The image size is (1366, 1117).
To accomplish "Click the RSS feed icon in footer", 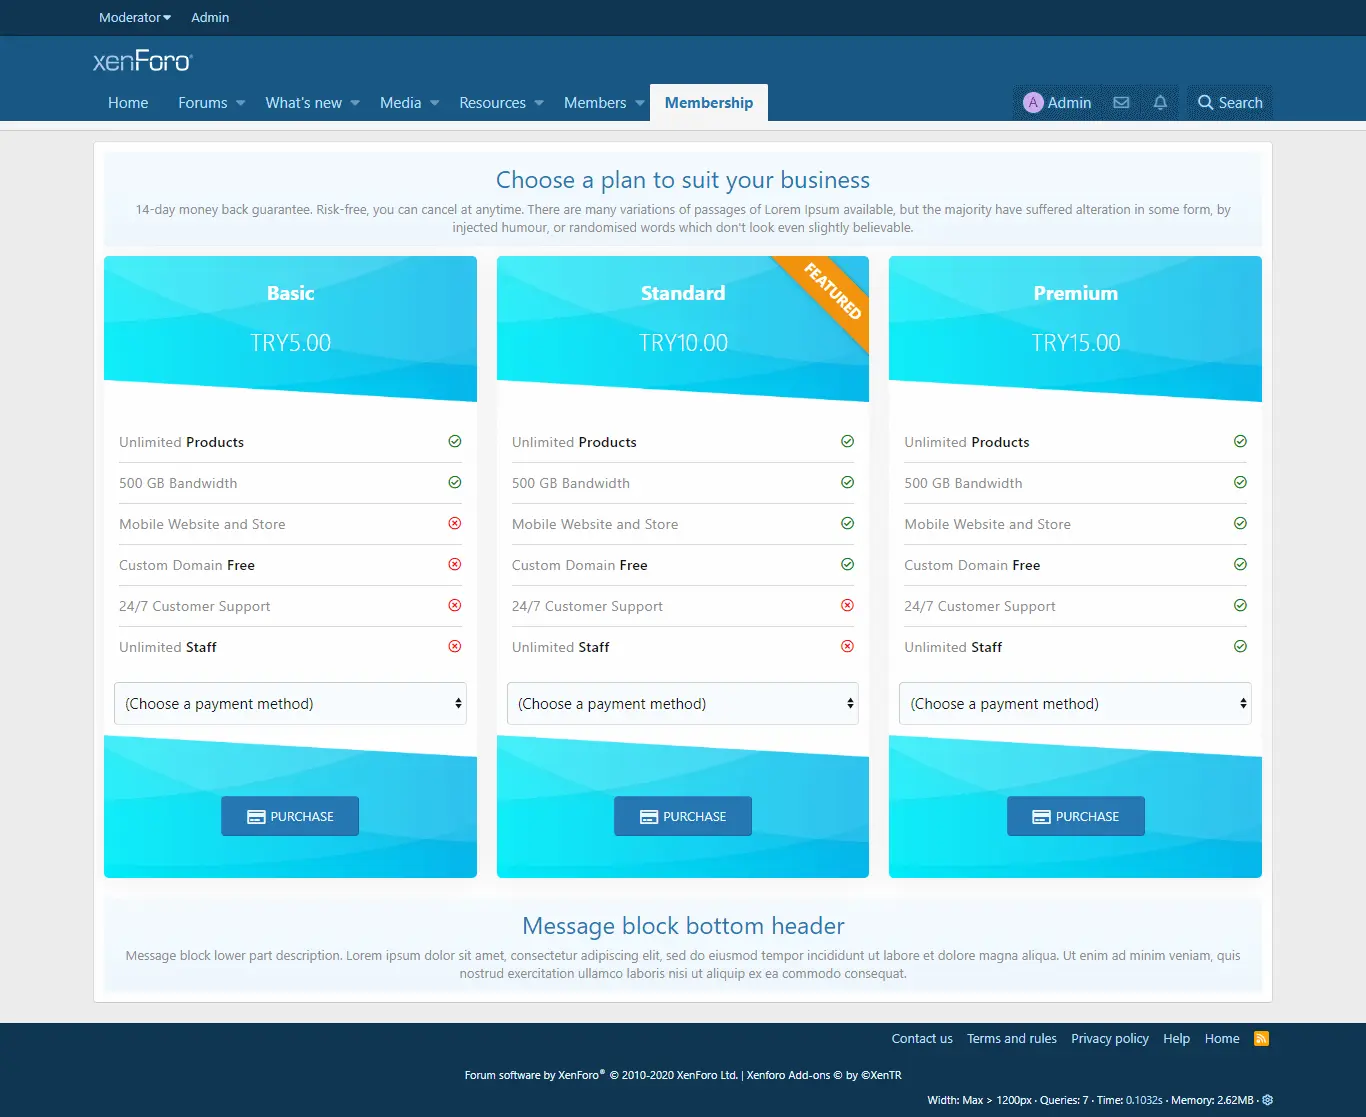I will [x=1261, y=1038].
